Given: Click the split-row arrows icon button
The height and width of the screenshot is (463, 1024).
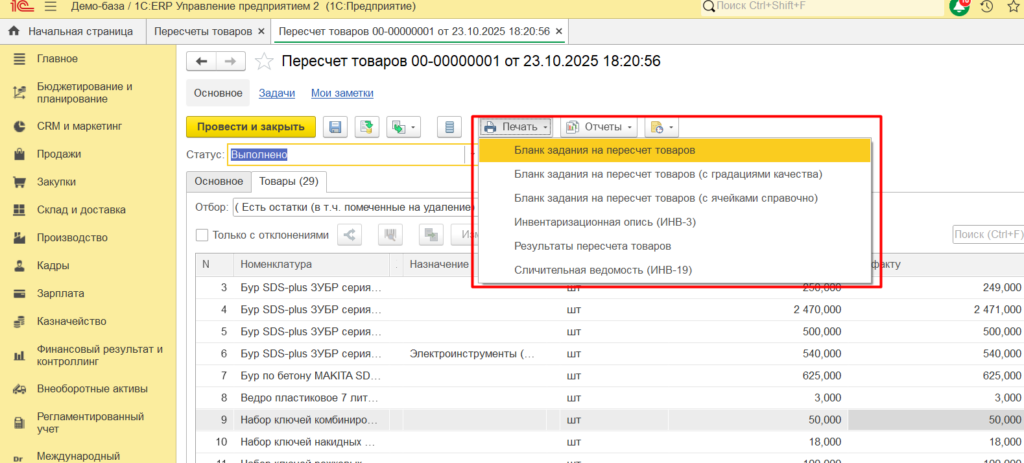Looking at the screenshot, I should (349, 235).
